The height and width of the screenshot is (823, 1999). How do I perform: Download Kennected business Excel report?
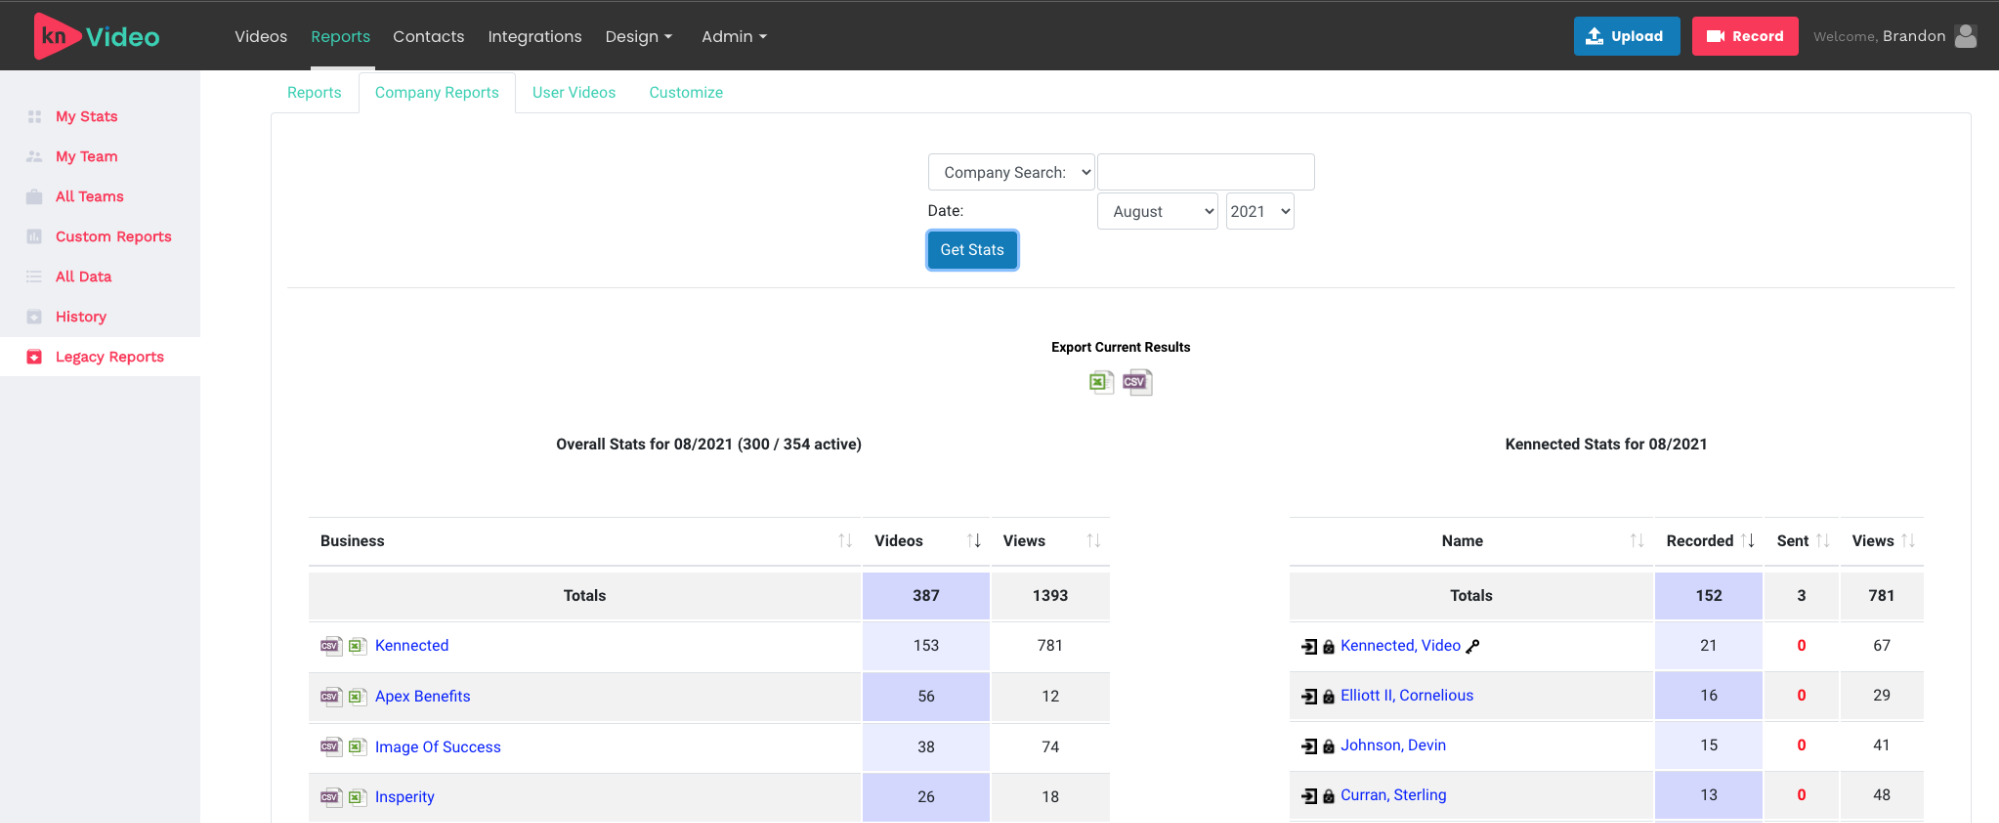pyautogui.click(x=358, y=646)
